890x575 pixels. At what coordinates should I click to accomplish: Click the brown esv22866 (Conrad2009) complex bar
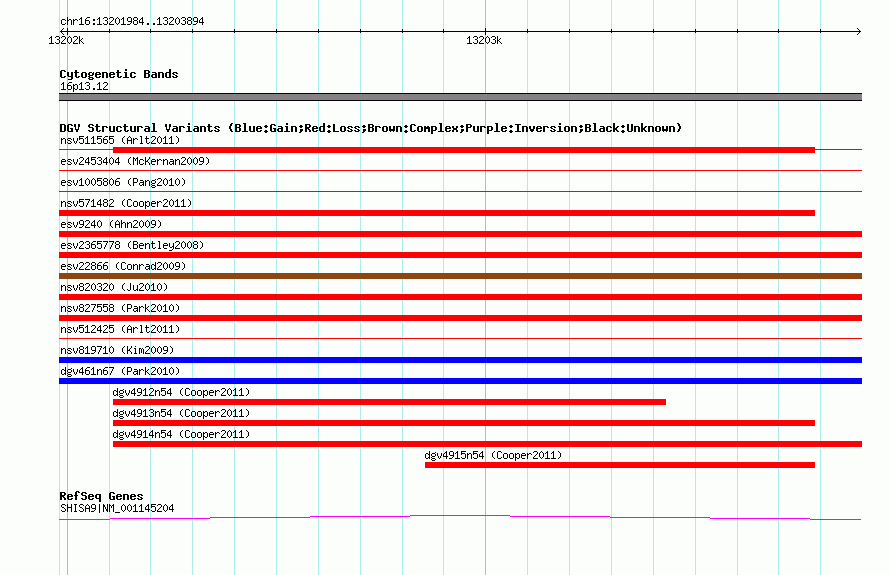(460, 276)
